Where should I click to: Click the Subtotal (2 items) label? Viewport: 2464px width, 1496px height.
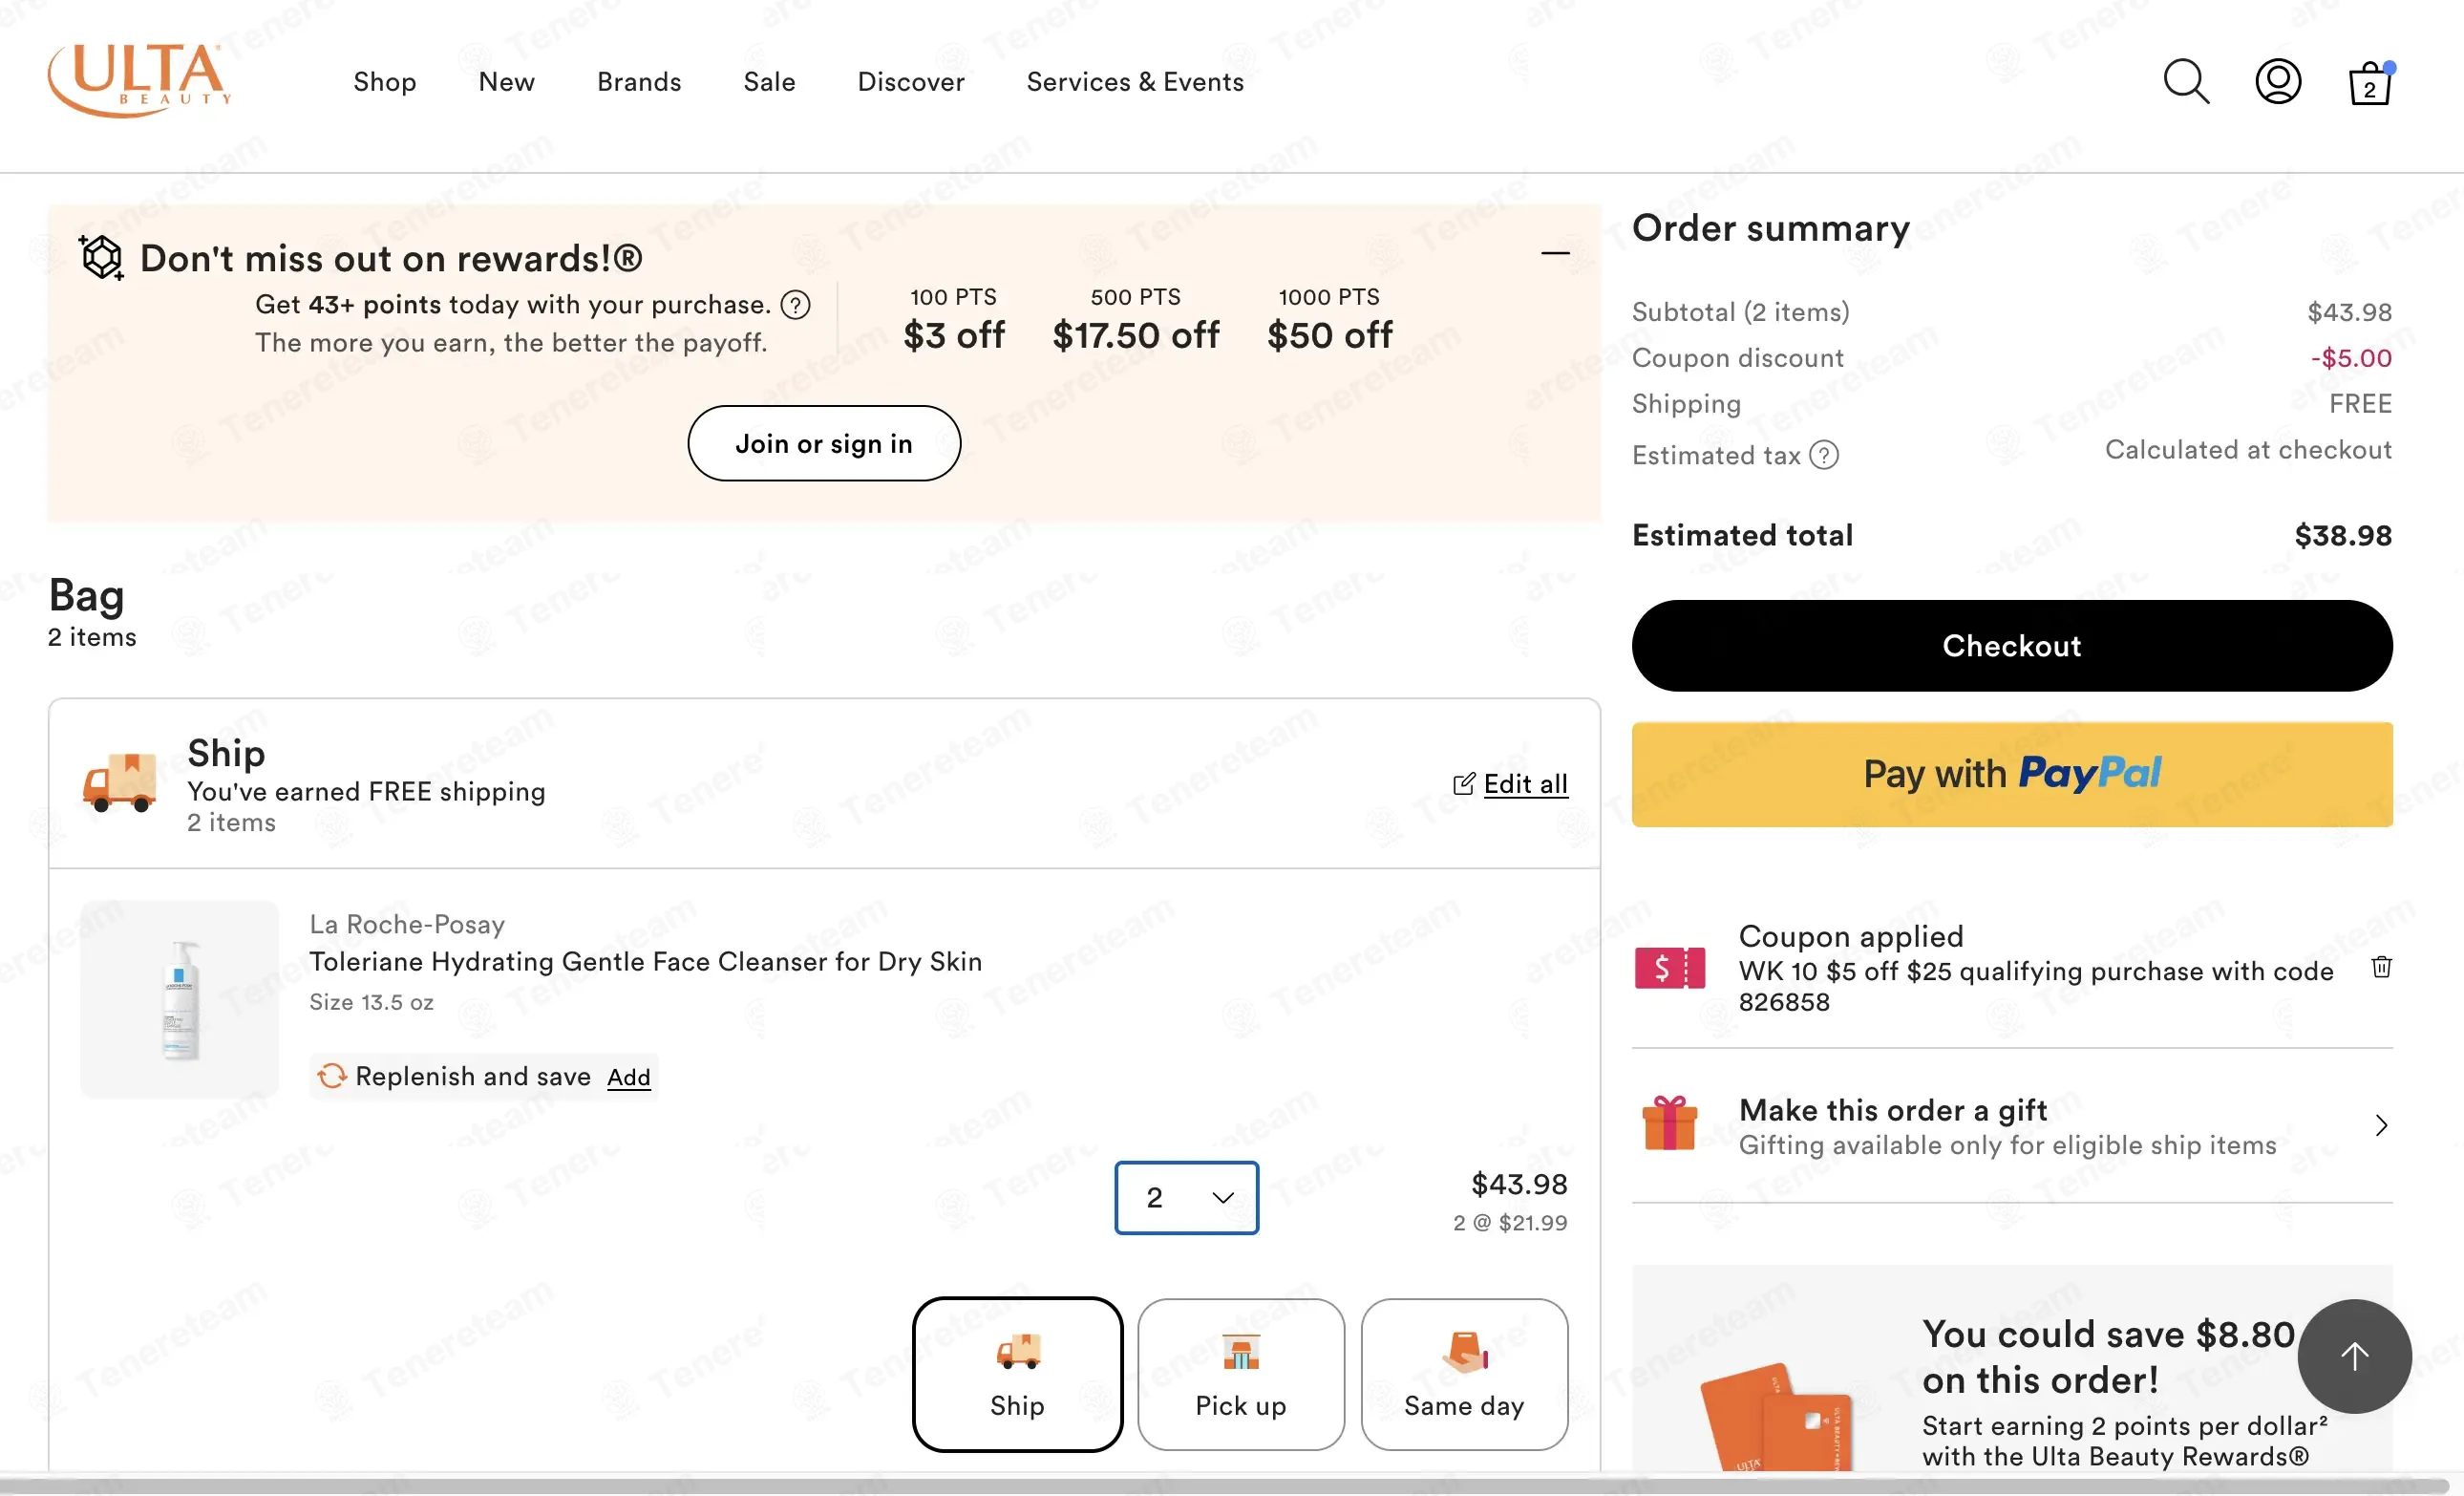click(x=1741, y=312)
